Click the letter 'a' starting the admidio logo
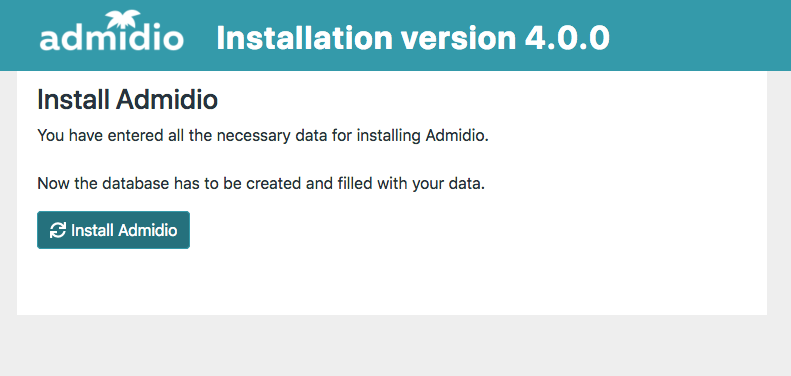Screen dimensions: 791x376 click(49, 40)
